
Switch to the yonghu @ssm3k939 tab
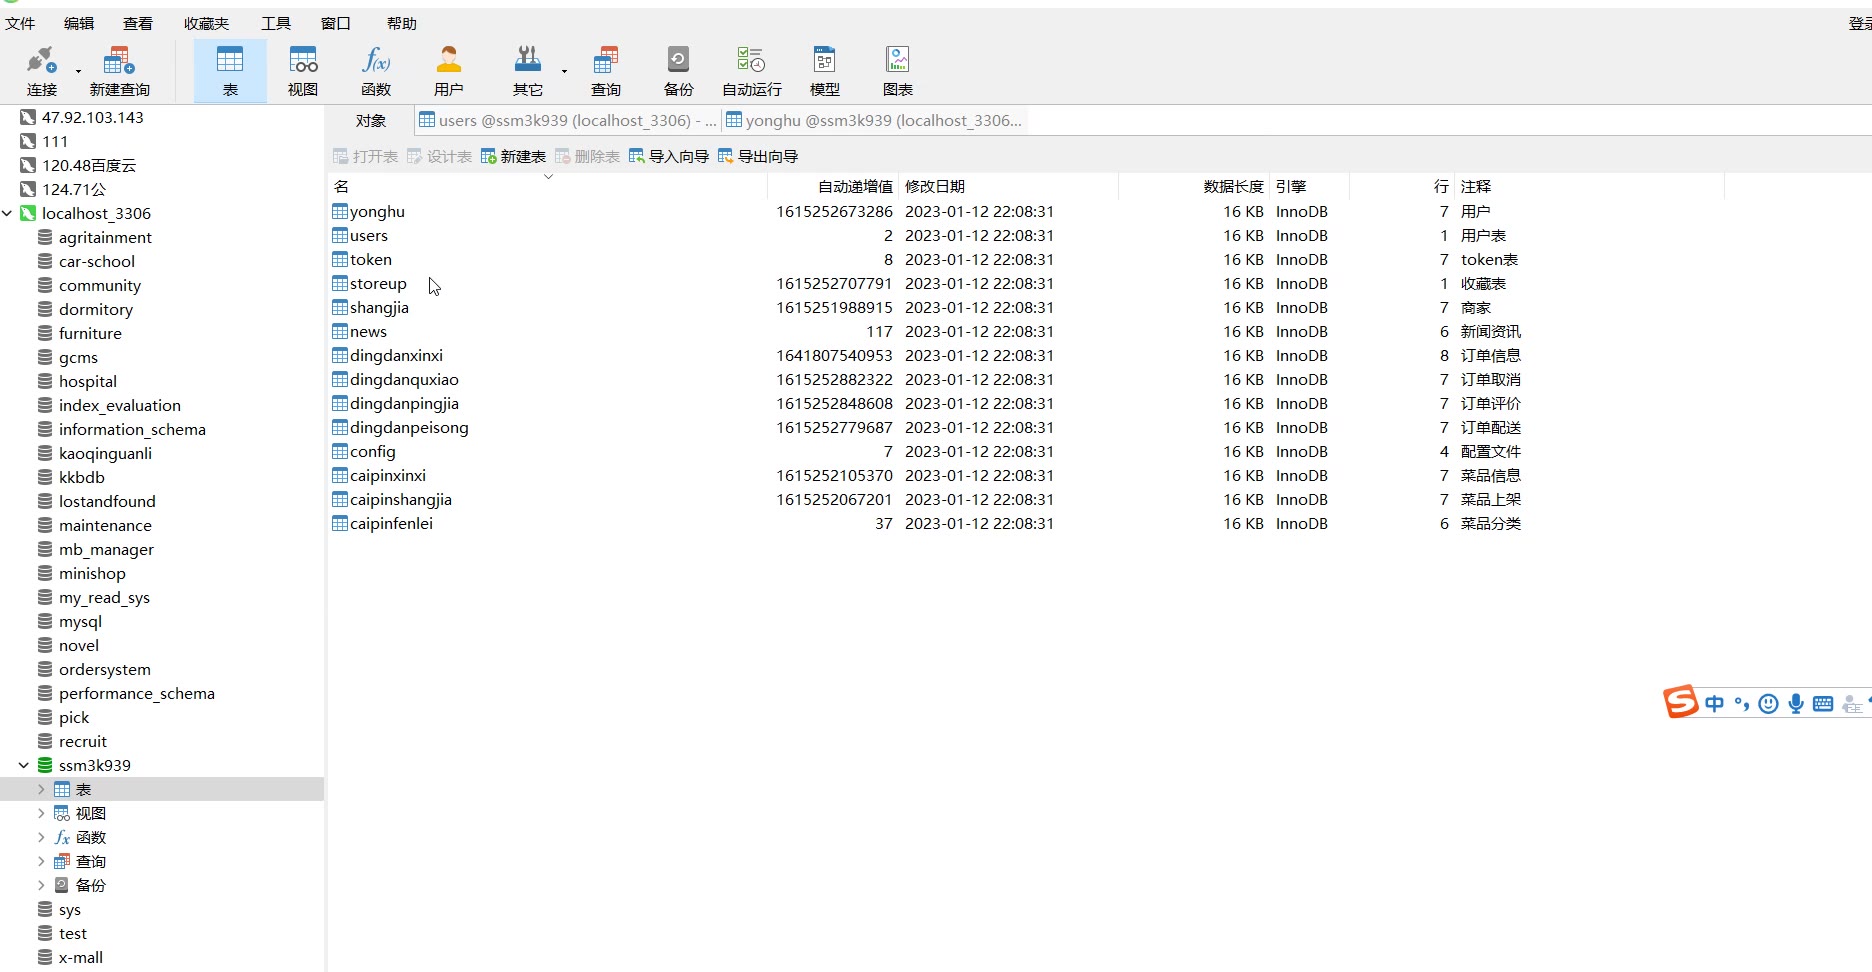coord(874,120)
